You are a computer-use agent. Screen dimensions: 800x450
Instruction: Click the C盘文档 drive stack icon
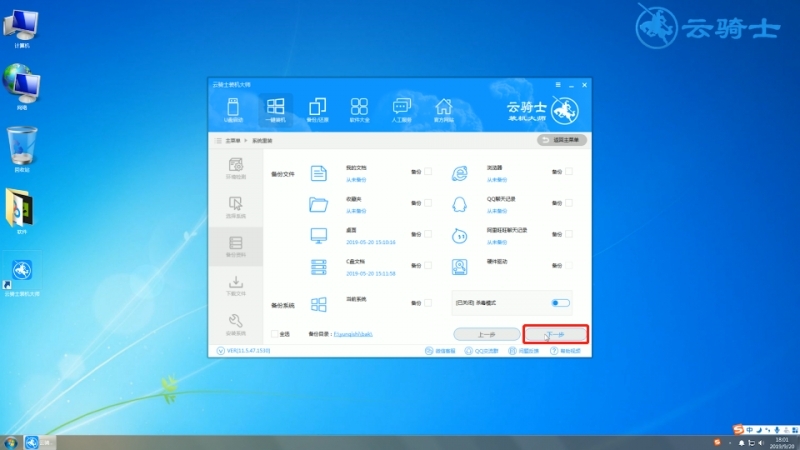coord(318,267)
